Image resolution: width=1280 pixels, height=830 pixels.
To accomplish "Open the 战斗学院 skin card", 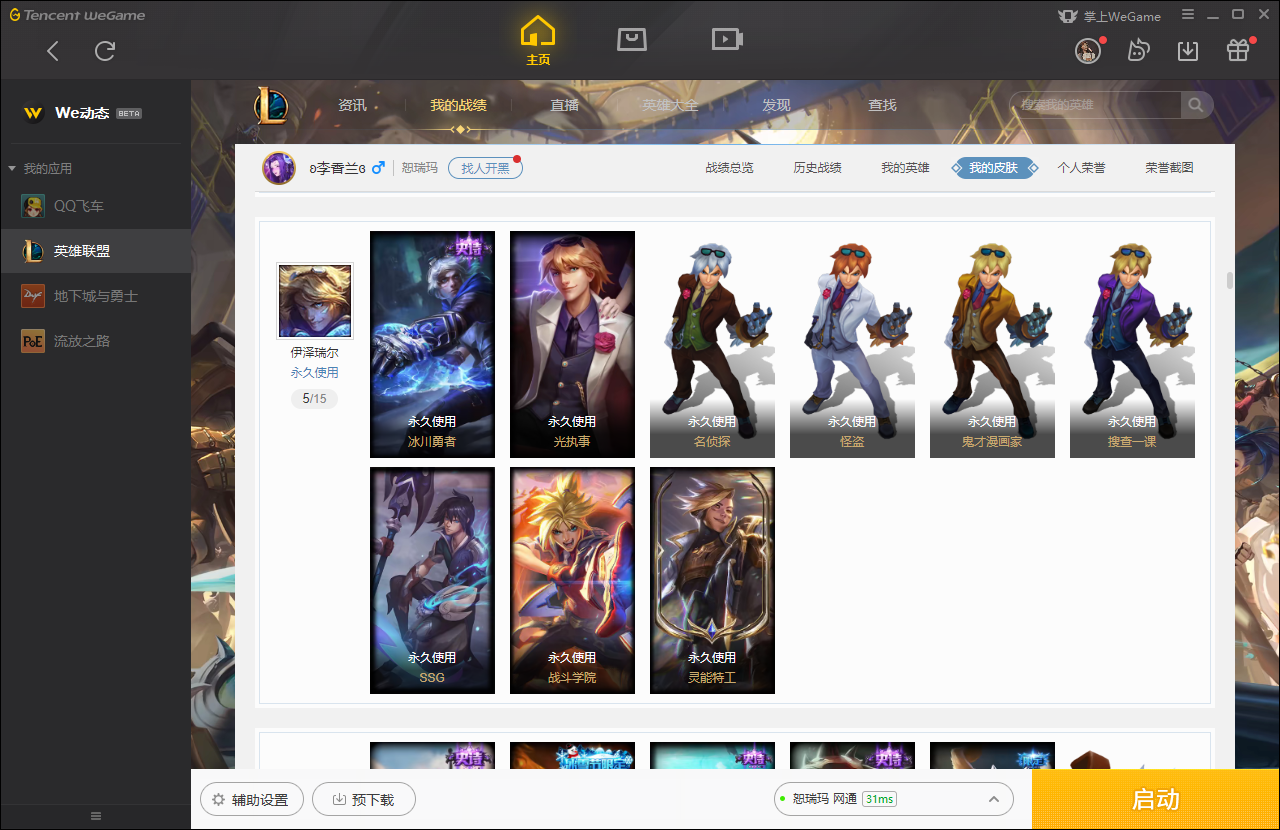I will [572, 580].
